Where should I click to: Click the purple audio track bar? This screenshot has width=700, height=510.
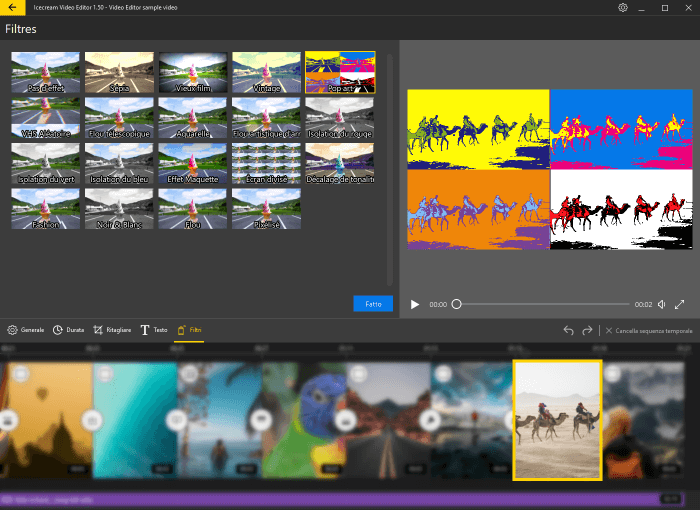click(x=342, y=499)
